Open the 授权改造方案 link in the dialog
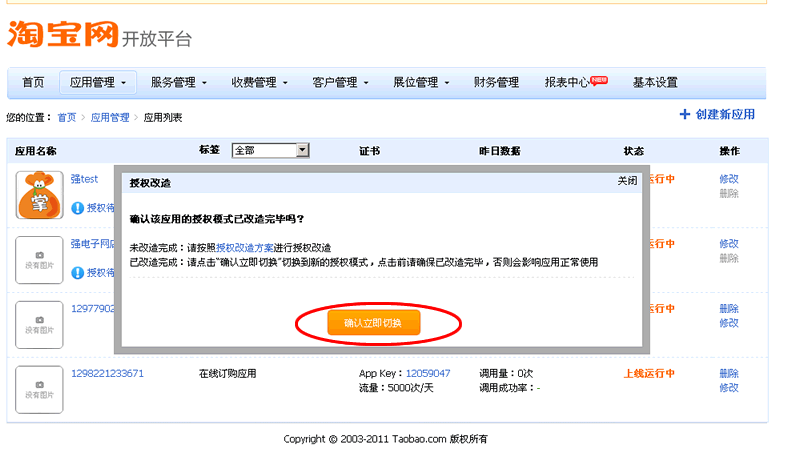Viewport: 792px width, 449px height. click(244, 248)
